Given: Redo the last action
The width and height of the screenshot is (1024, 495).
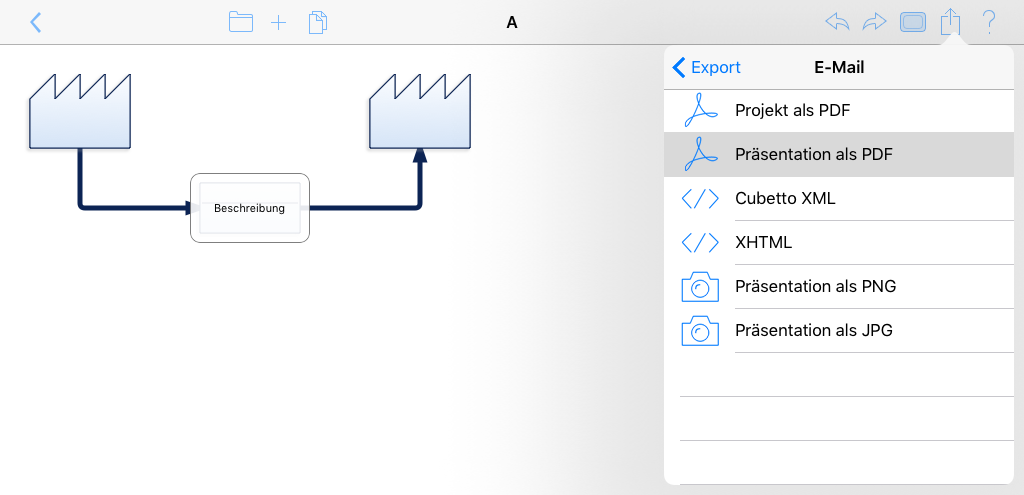Looking at the screenshot, I should (x=874, y=22).
